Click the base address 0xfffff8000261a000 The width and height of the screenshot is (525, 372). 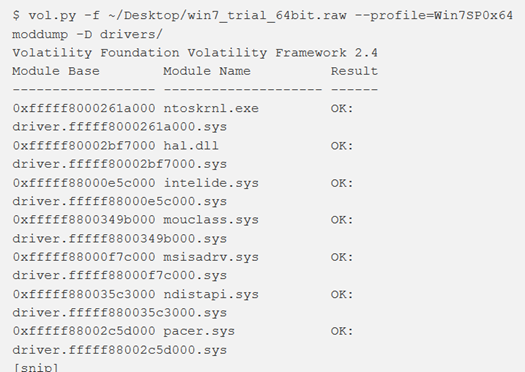[84, 108]
